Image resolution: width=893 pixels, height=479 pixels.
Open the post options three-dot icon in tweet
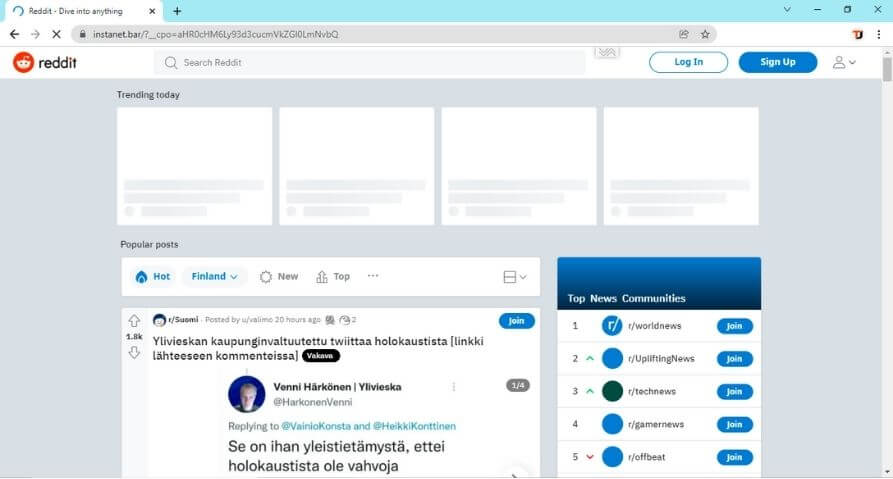point(453,386)
